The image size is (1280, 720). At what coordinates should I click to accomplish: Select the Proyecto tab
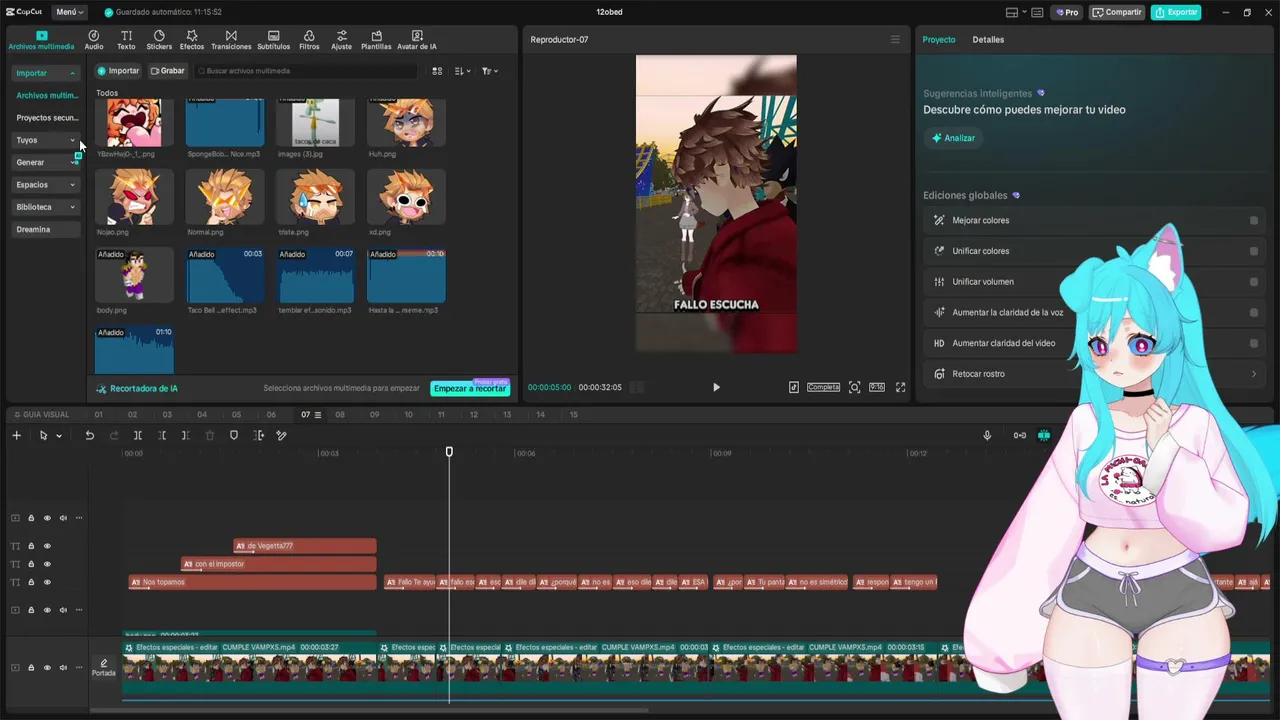tap(939, 40)
